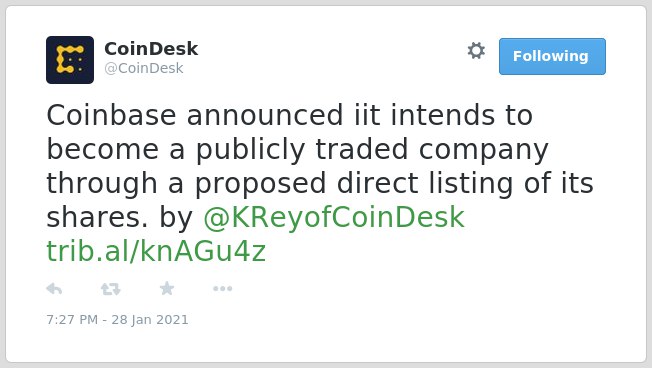
Task: Click the bold CoinDesk display name
Action: (151, 49)
